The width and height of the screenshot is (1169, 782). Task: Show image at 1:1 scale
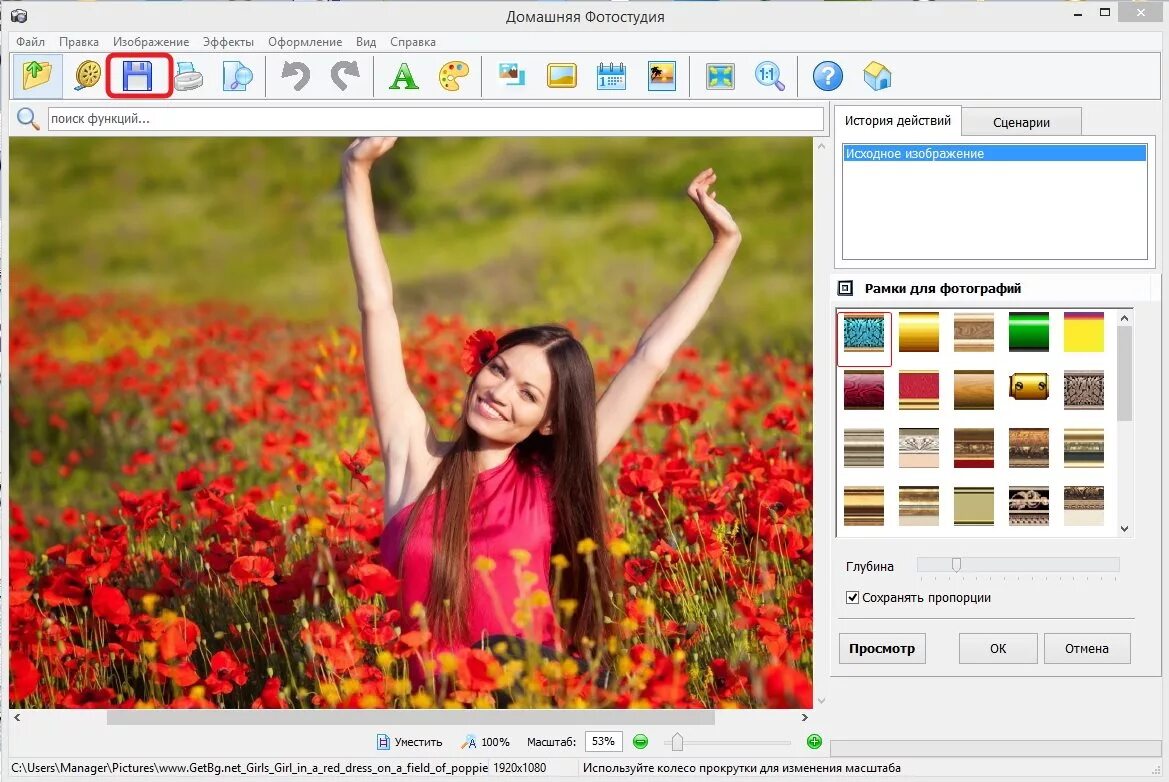[769, 76]
